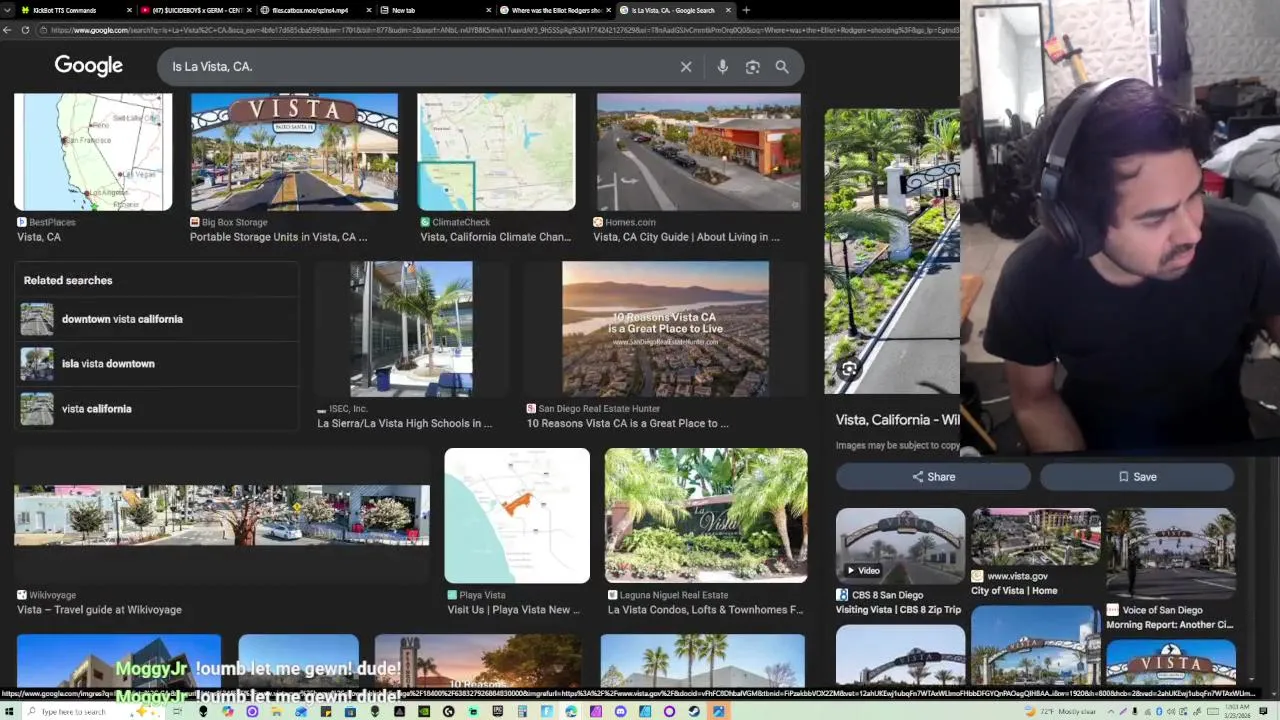Open Homes.com Vista city guide image

pyautogui.click(x=699, y=152)
